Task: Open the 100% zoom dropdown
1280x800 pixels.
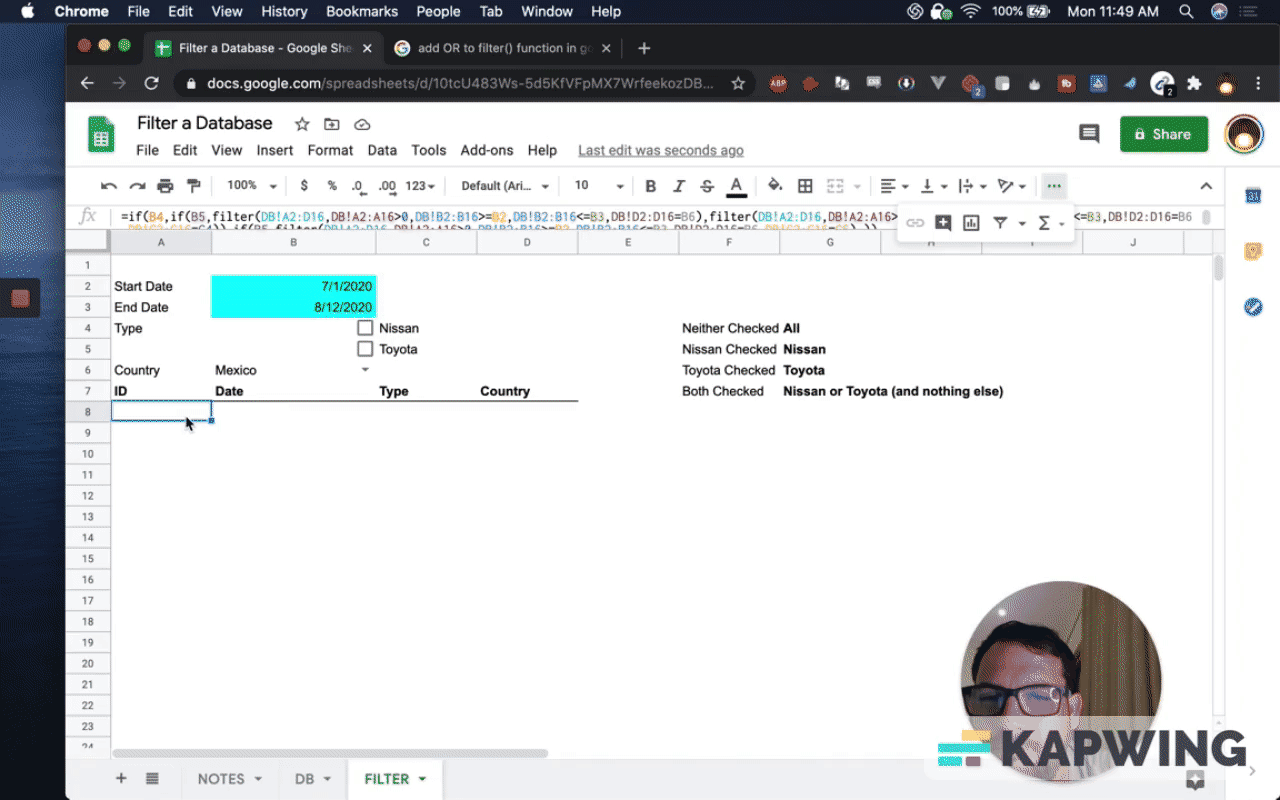Action: 251,186
